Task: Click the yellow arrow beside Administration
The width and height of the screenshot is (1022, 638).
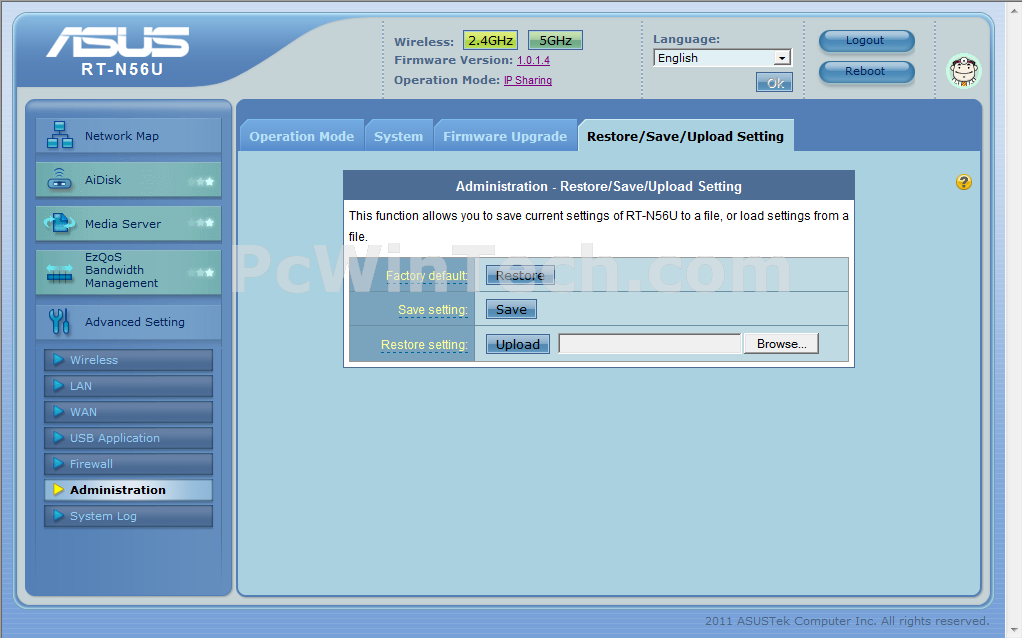Action: tap(58, 490)
